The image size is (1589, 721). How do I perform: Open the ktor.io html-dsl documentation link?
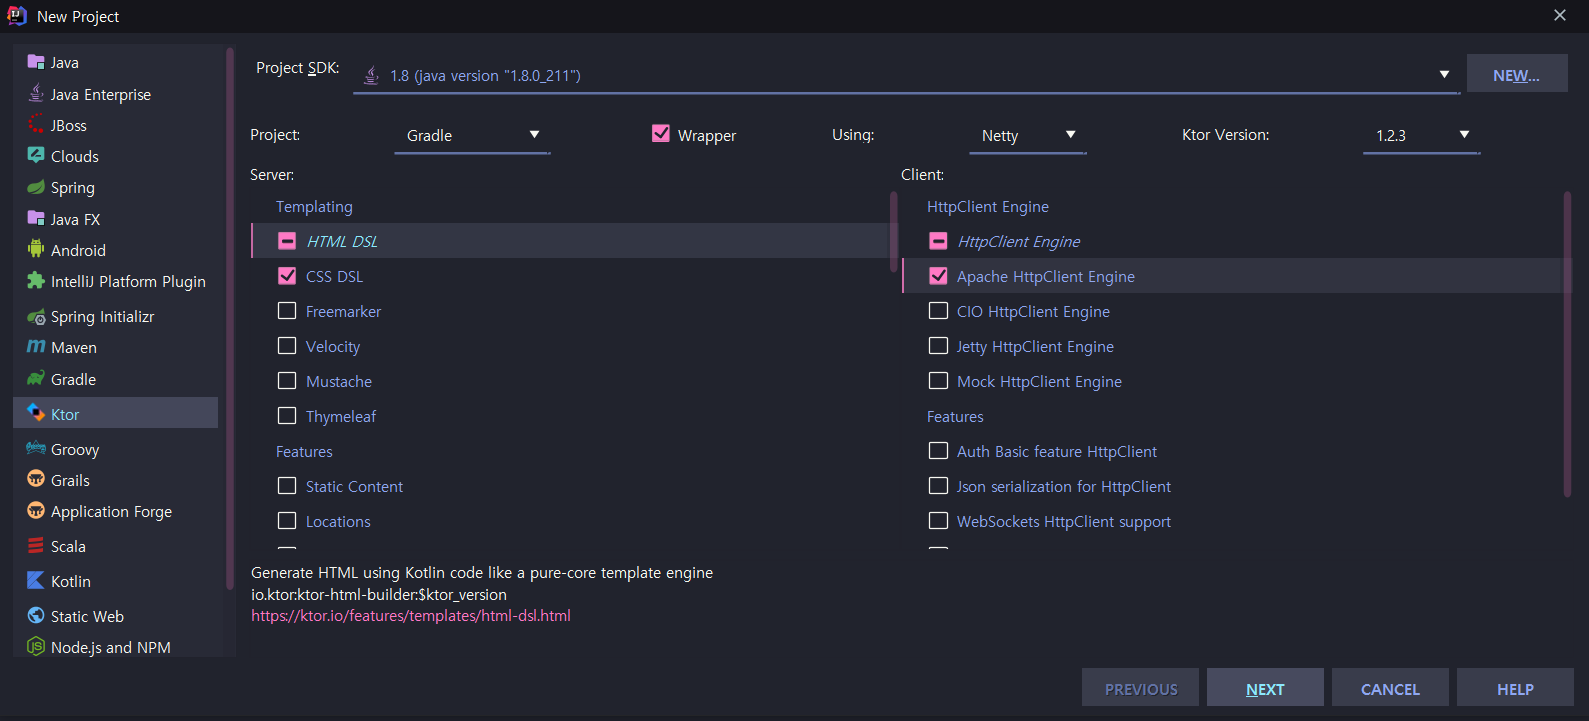click(411, 616)
